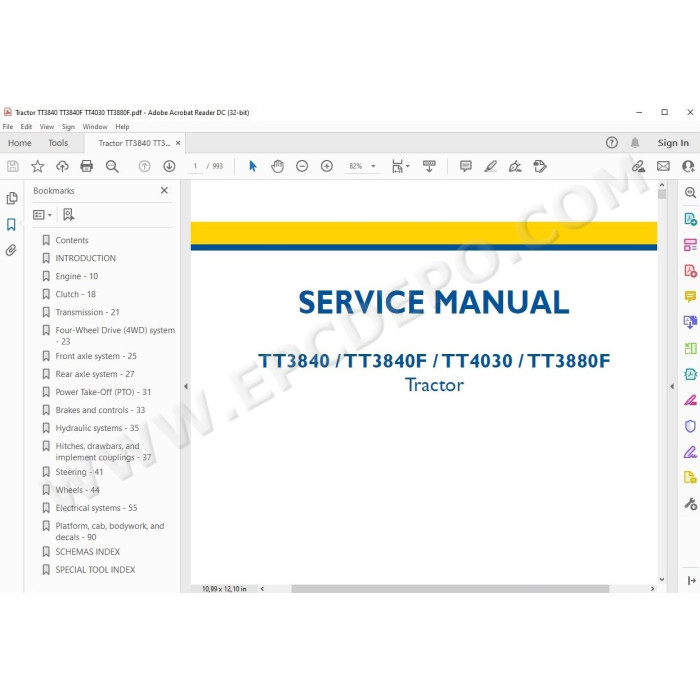Viewport: 700px width, 700px height.
Task: Jump to Electrical systems - 55 bookmark
Action: pos(96,508)
